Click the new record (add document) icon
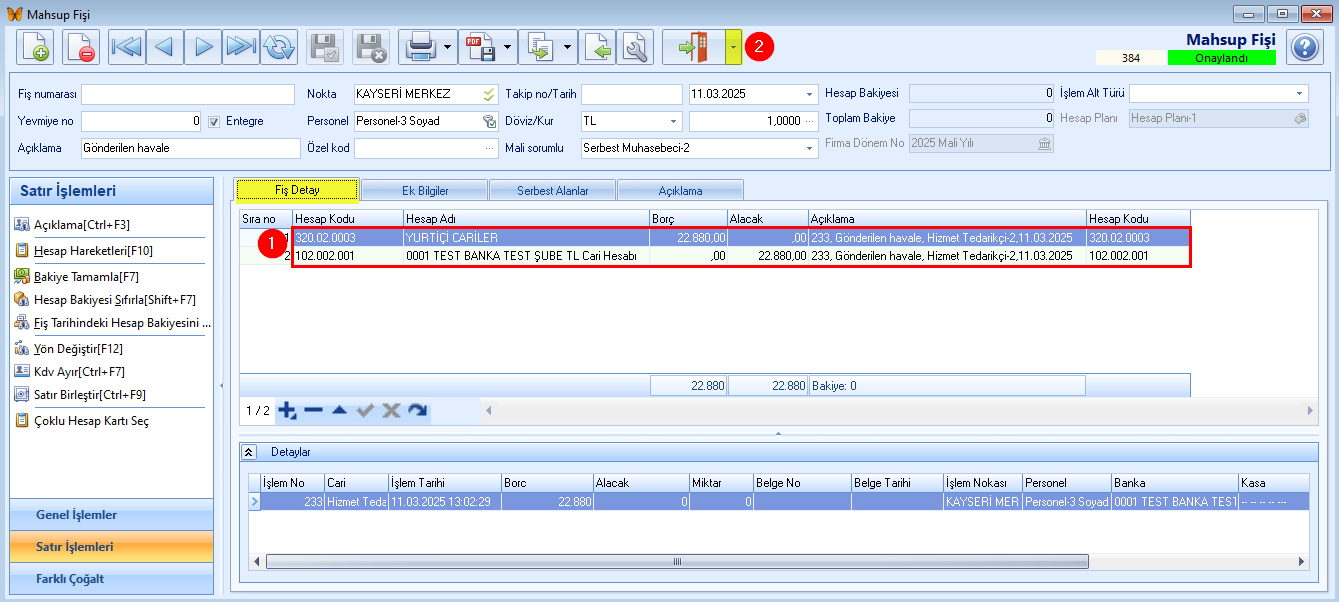1339x602 pixels. (34, 47)
